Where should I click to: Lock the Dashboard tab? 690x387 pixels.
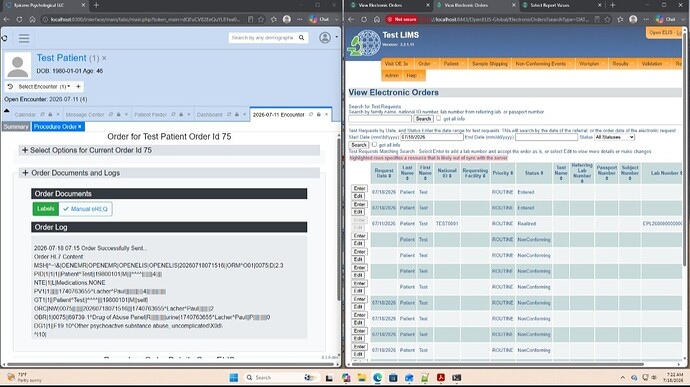237,114
